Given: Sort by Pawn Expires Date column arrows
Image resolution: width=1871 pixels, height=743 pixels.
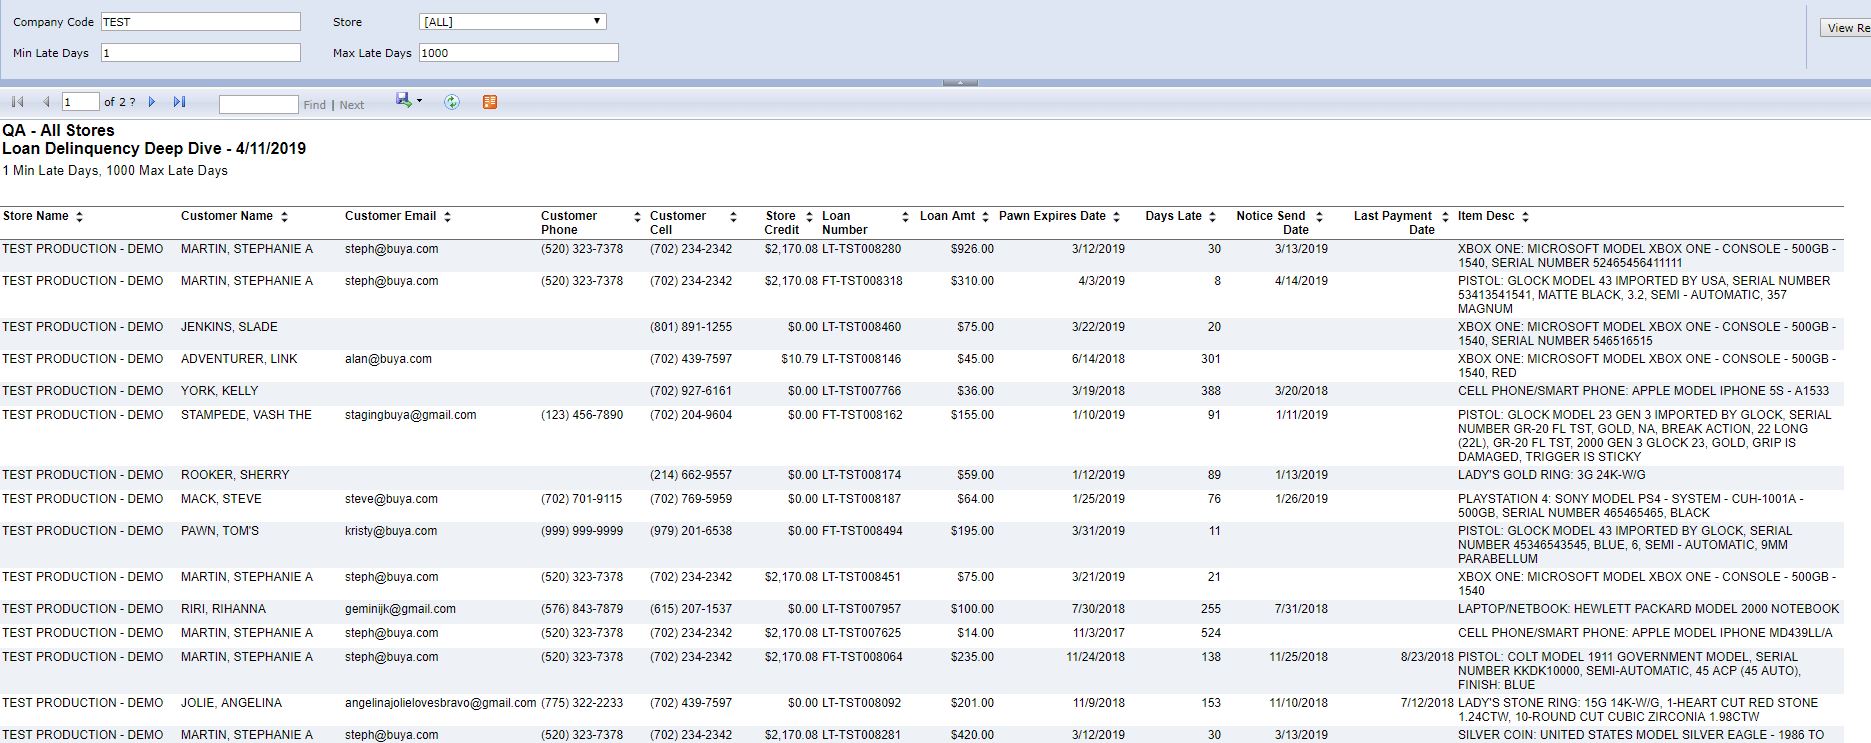Looking at the screenshot, I should point(1116,217).
